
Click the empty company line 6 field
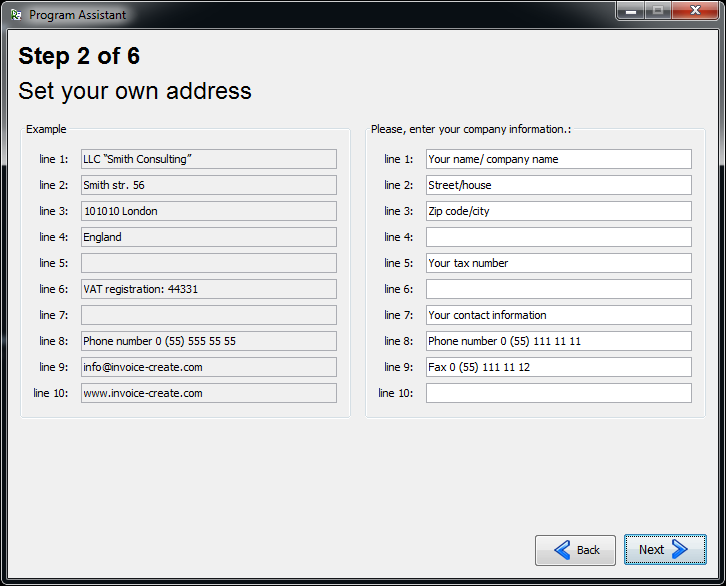point(559,289)
